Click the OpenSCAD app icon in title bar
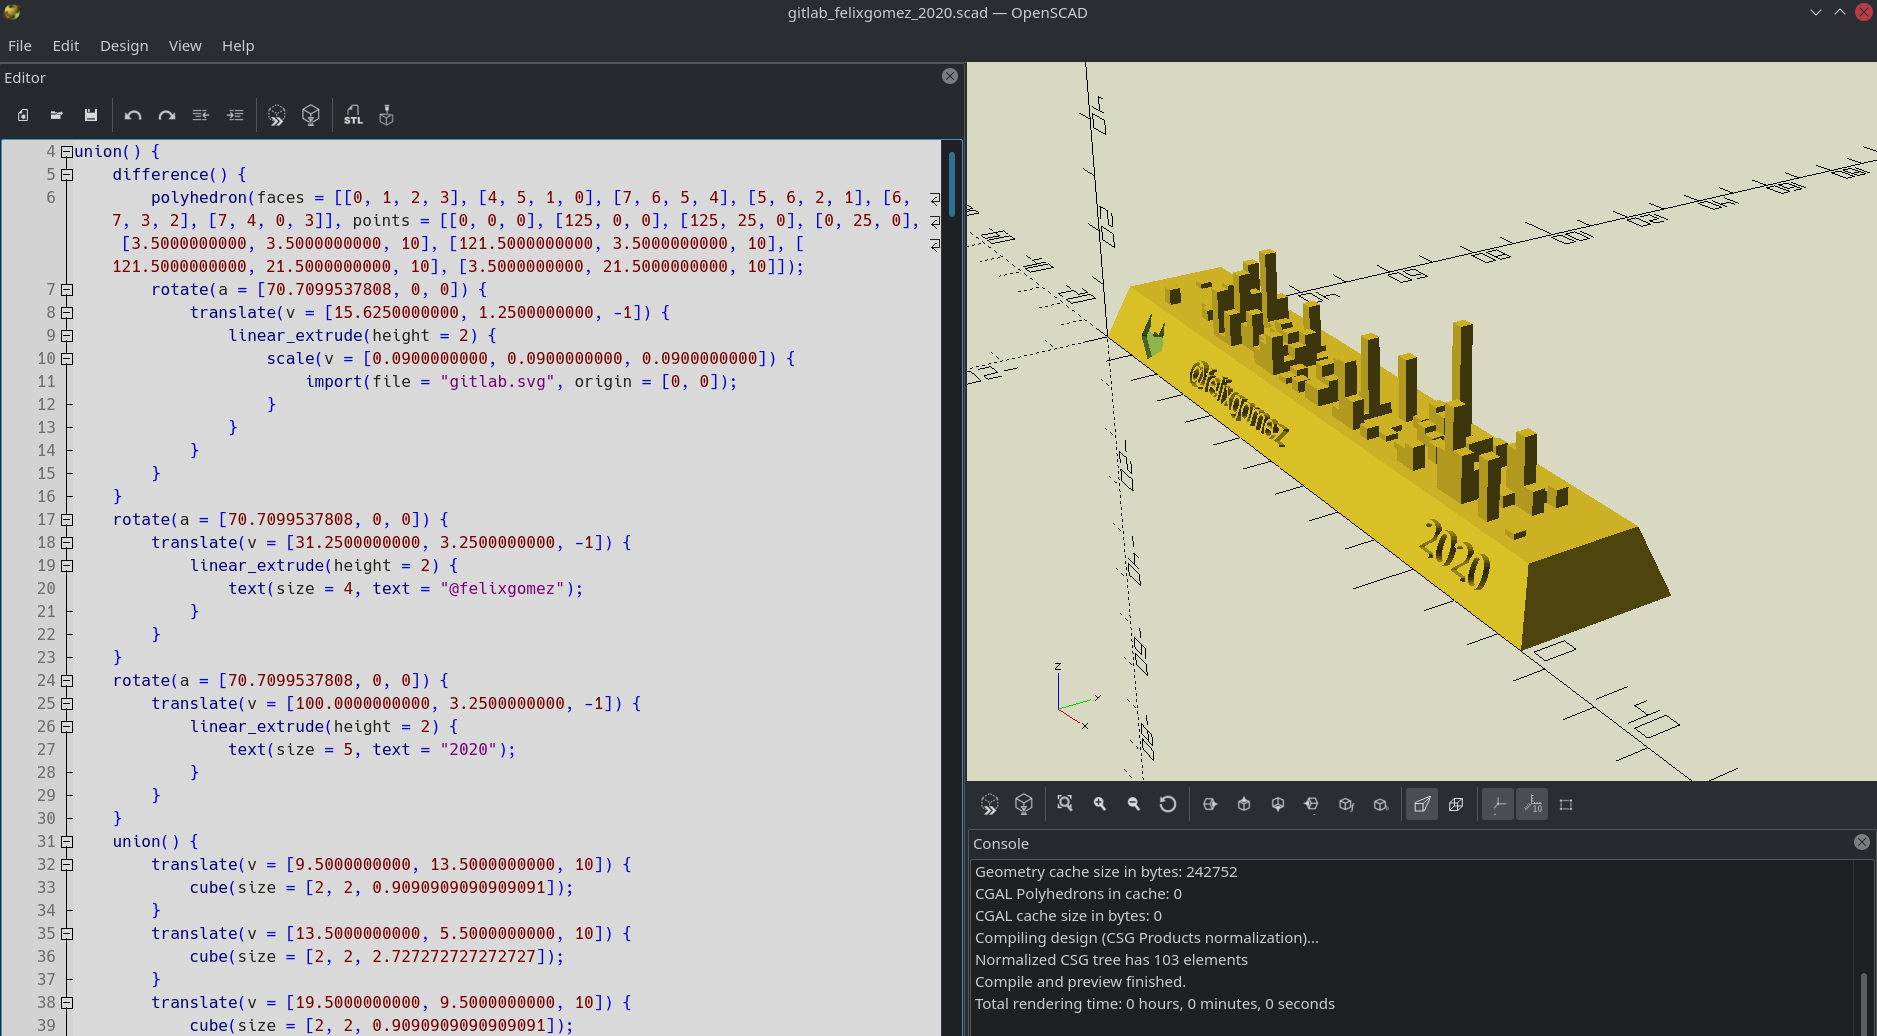This screenshot has width=1877, height=1036. tap(13, 13)
